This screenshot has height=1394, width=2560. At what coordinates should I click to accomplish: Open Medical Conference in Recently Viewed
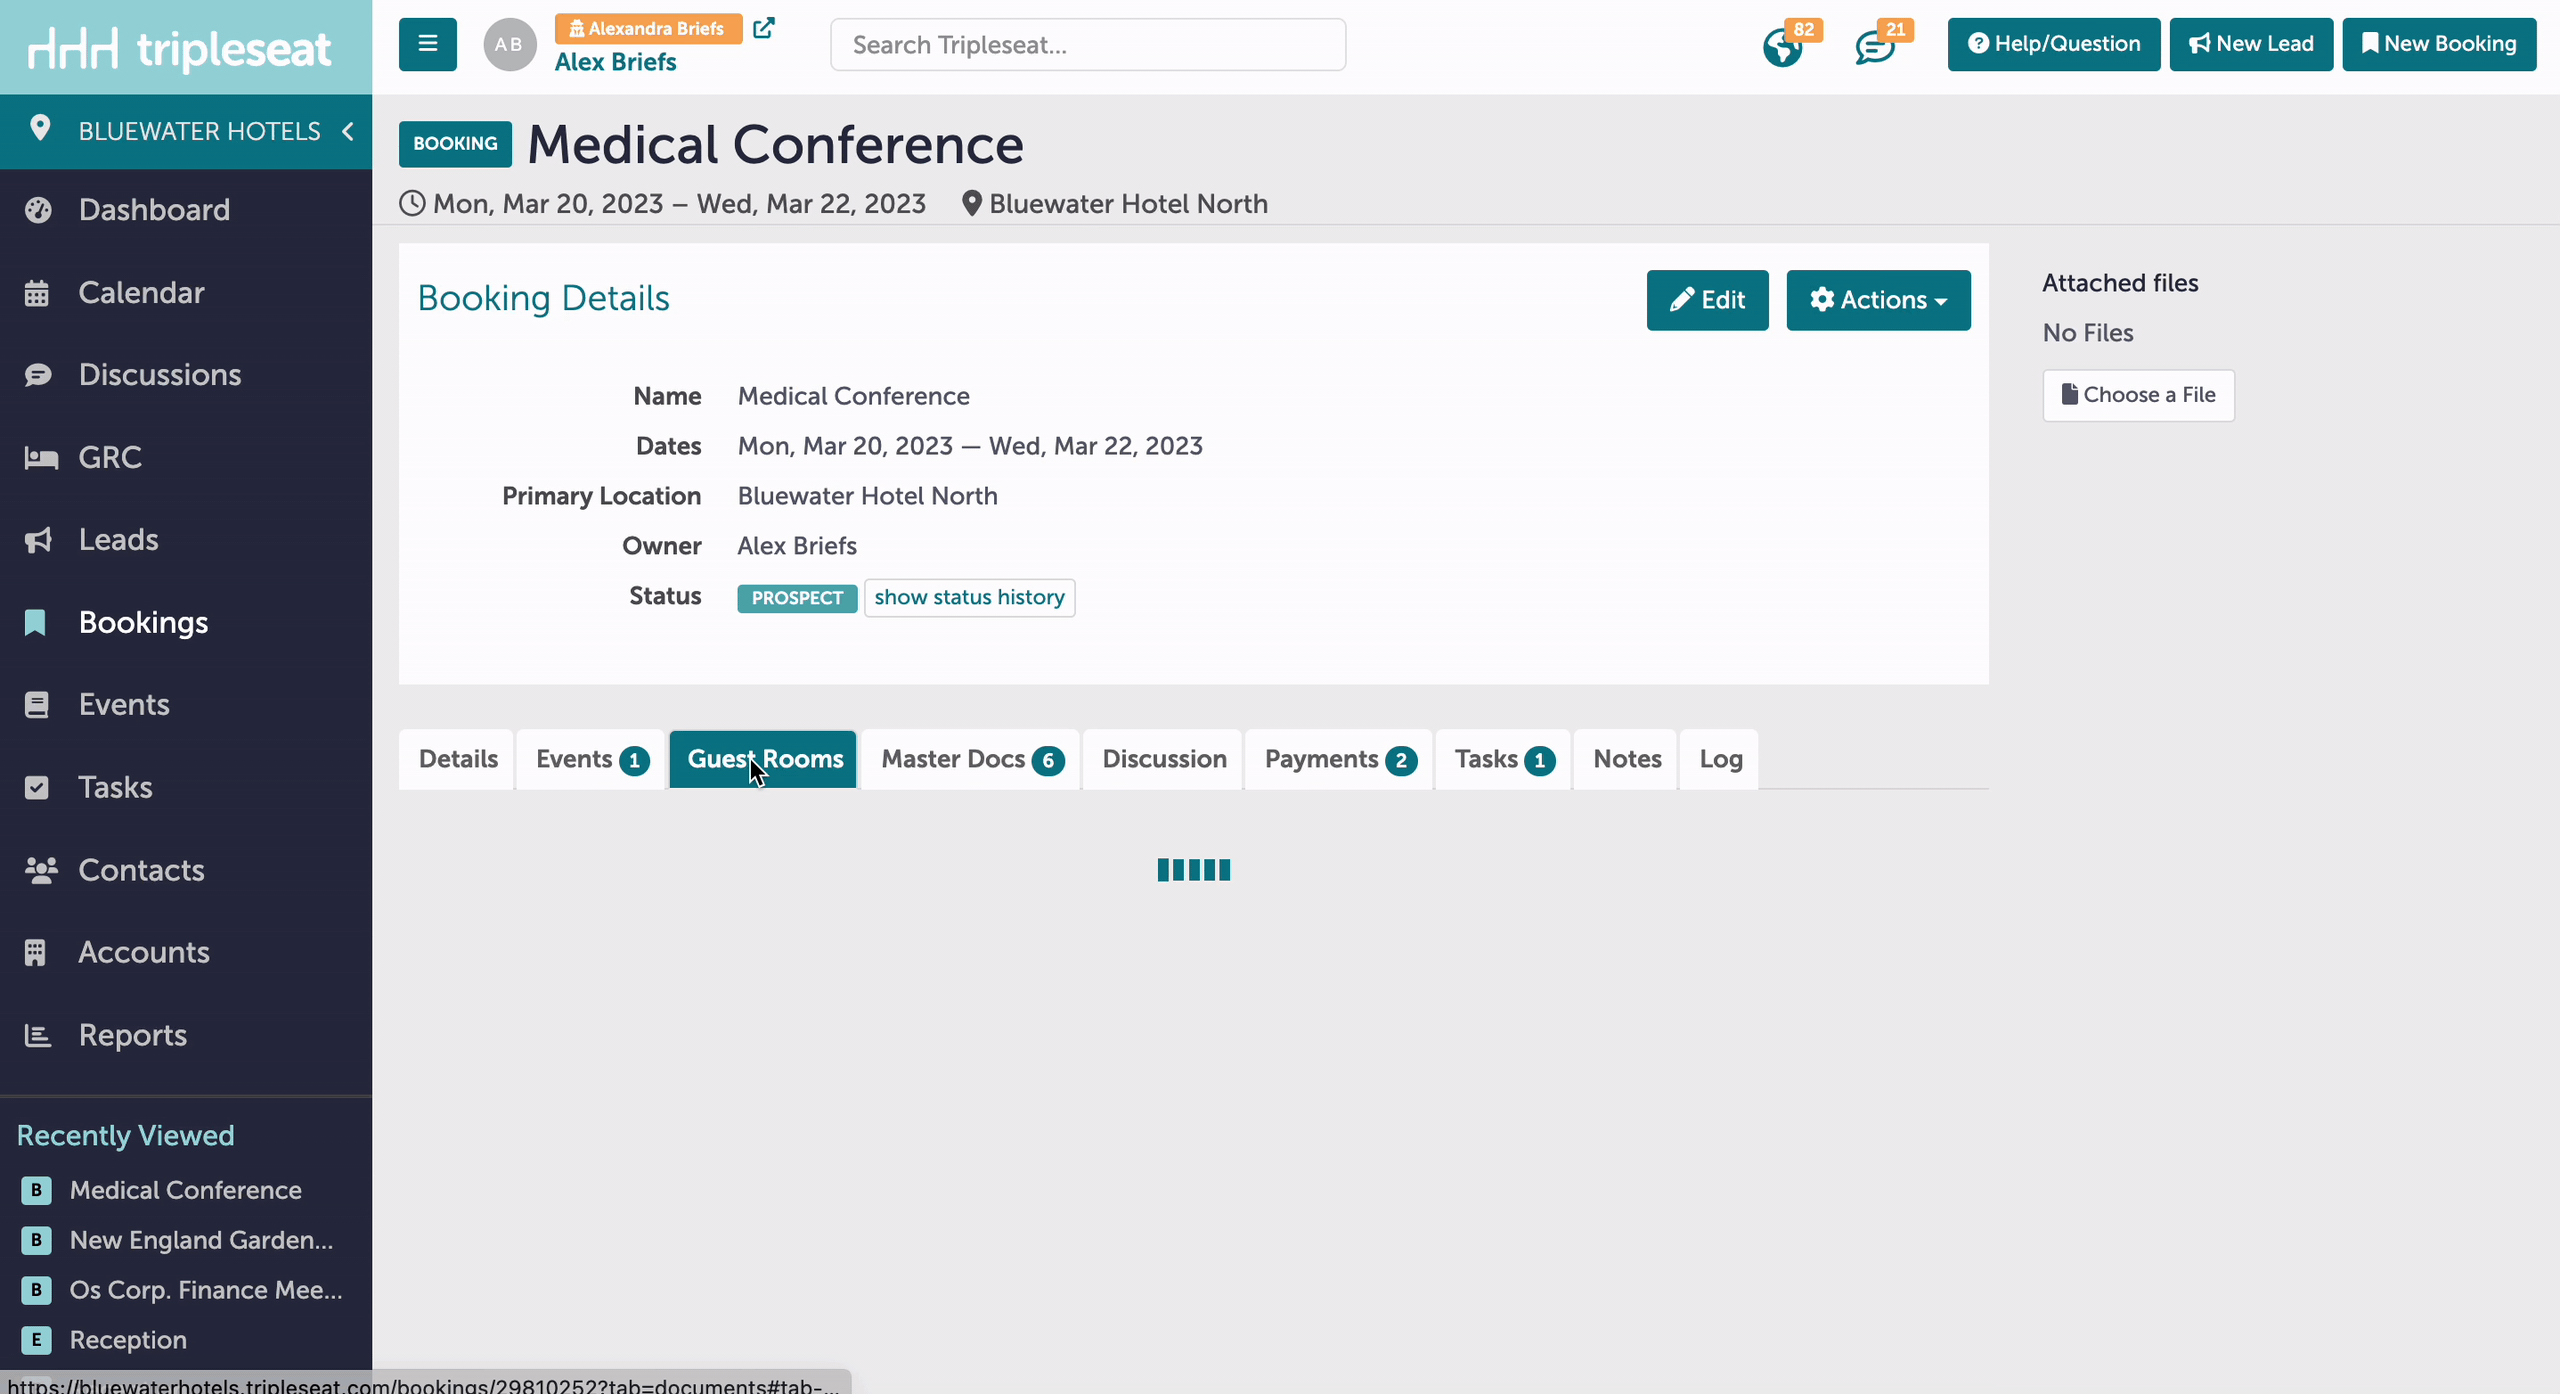click(186, 1190)
